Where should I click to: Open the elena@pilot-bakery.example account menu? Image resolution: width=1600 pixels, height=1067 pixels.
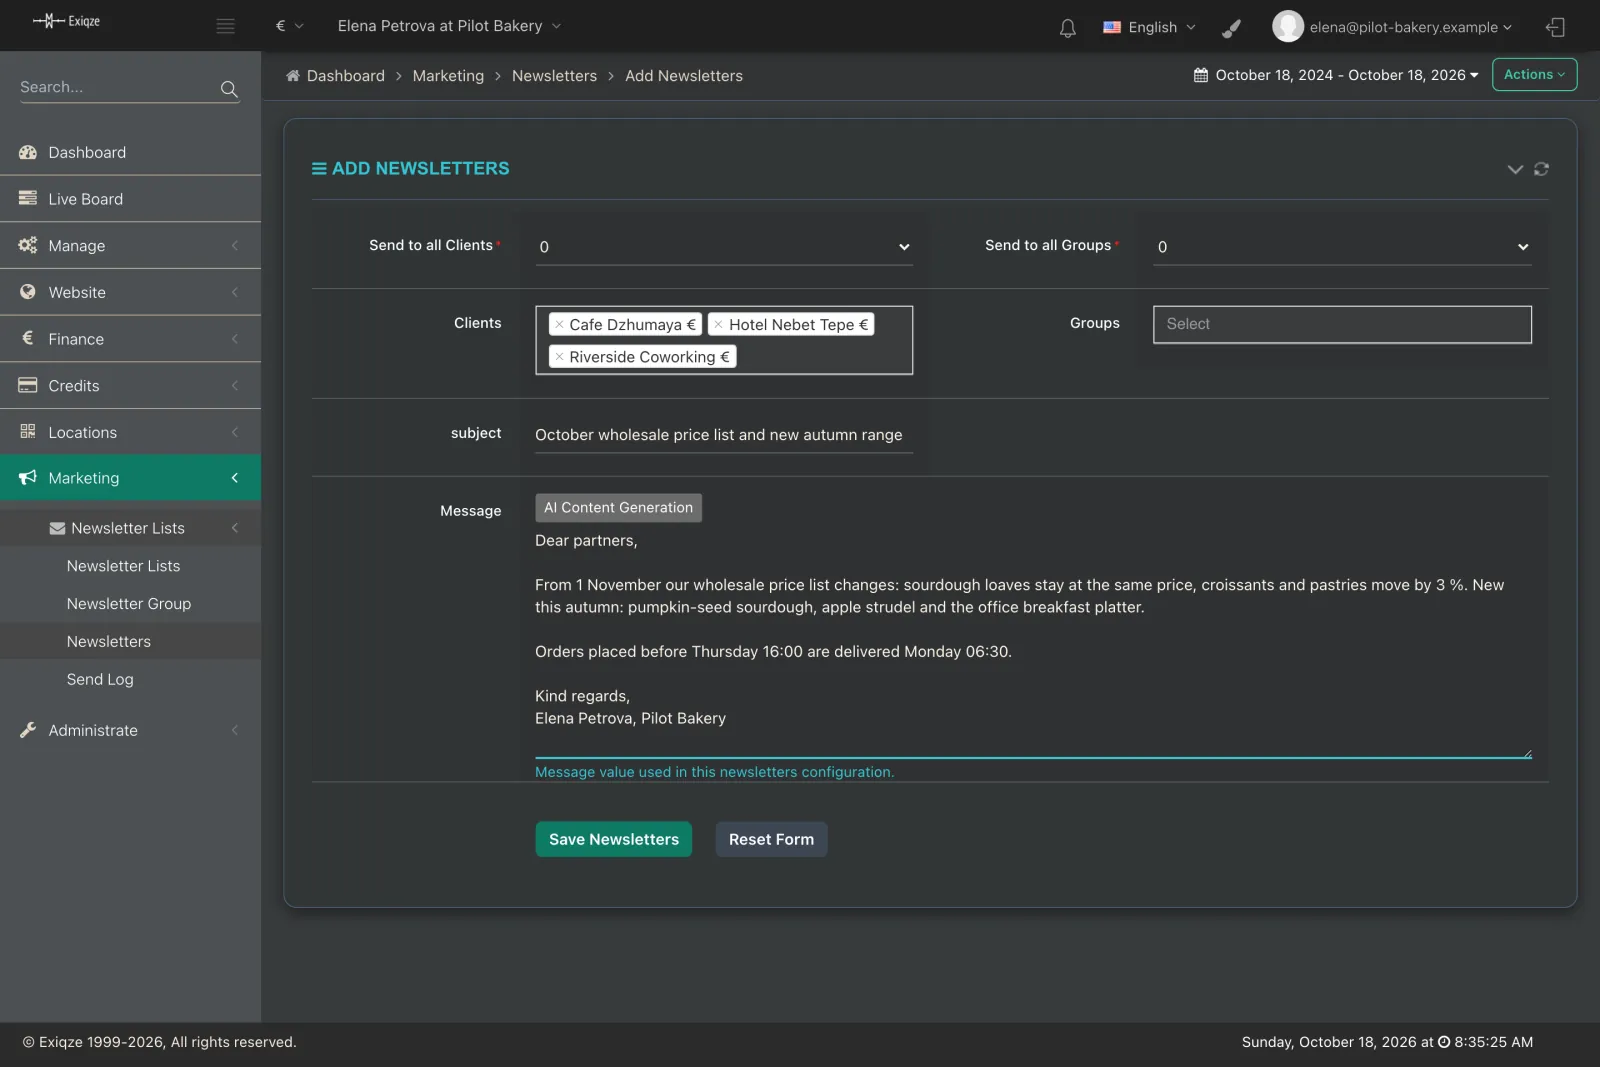1410,27
